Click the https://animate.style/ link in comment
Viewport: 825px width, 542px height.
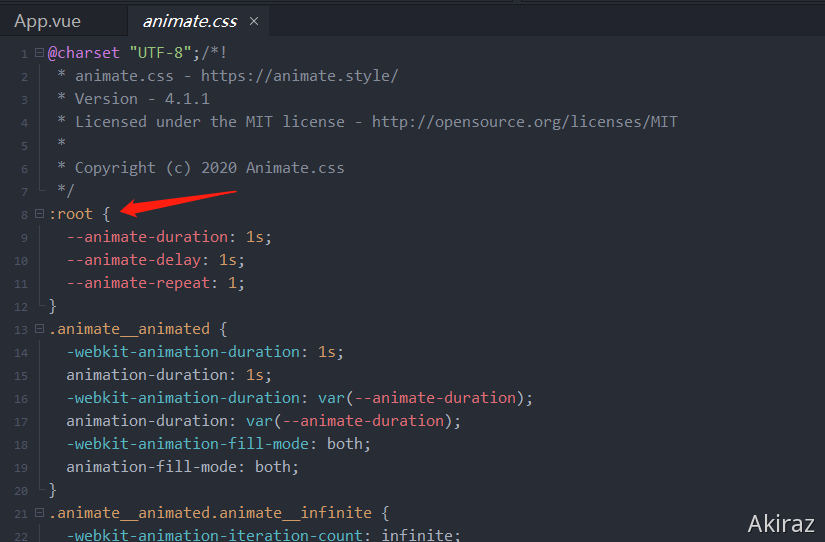point(299,76)
